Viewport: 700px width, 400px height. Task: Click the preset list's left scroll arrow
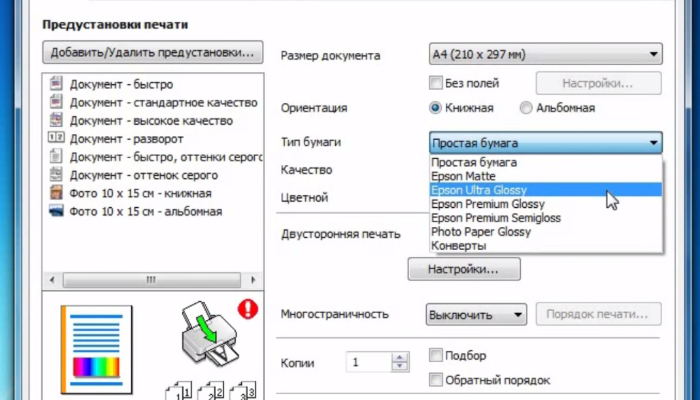pos(52,280)
